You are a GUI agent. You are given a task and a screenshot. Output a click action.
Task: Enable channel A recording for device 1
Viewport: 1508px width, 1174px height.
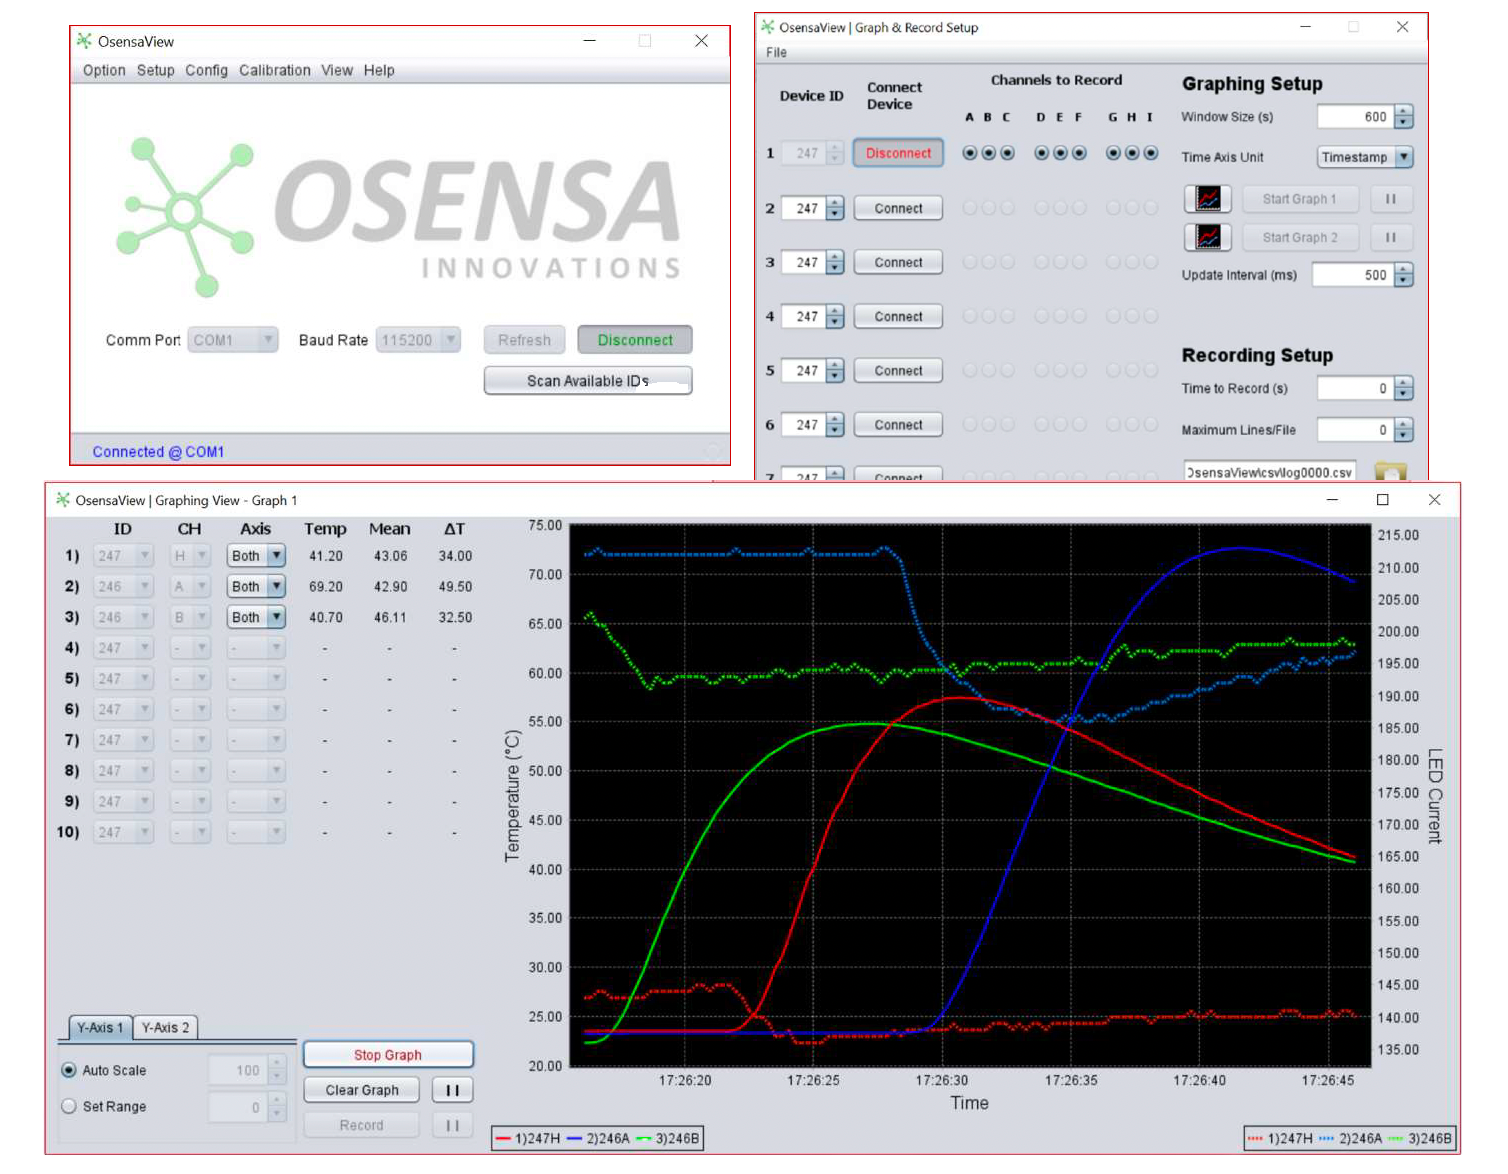pos(968,152)
